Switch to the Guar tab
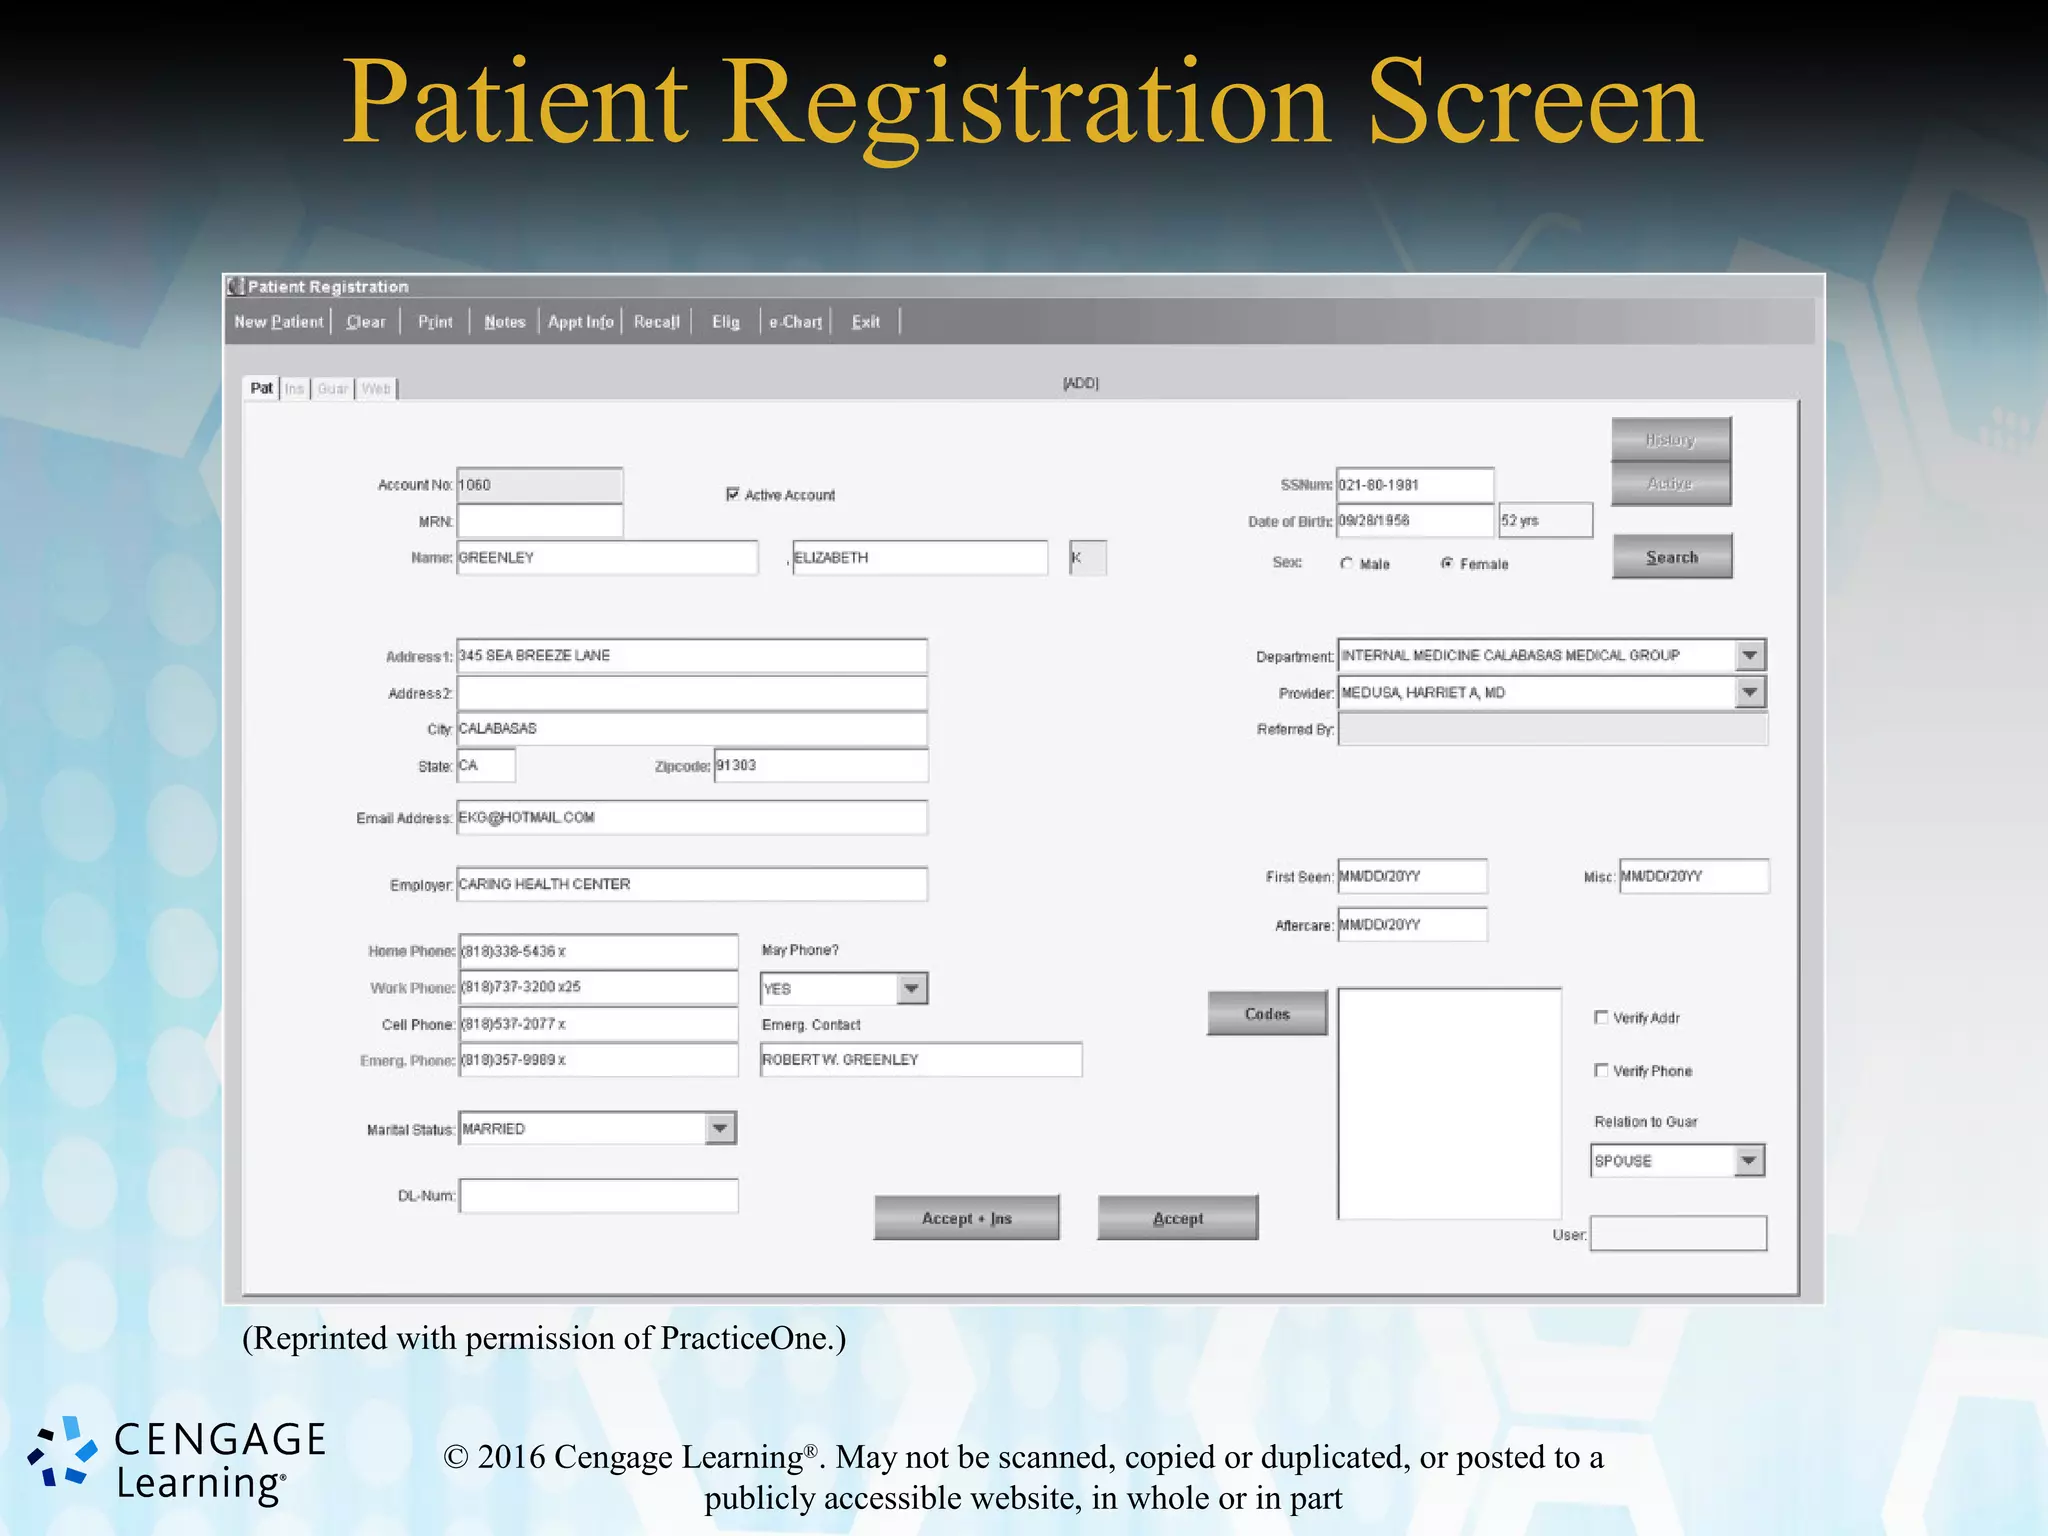 333,389
